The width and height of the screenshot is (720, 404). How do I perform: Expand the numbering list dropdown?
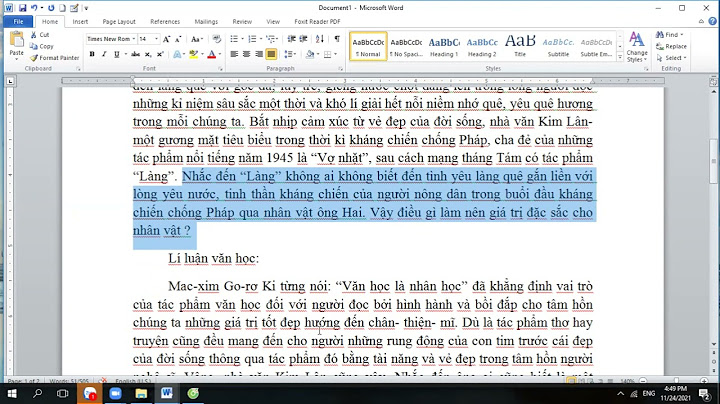(261, 39)
